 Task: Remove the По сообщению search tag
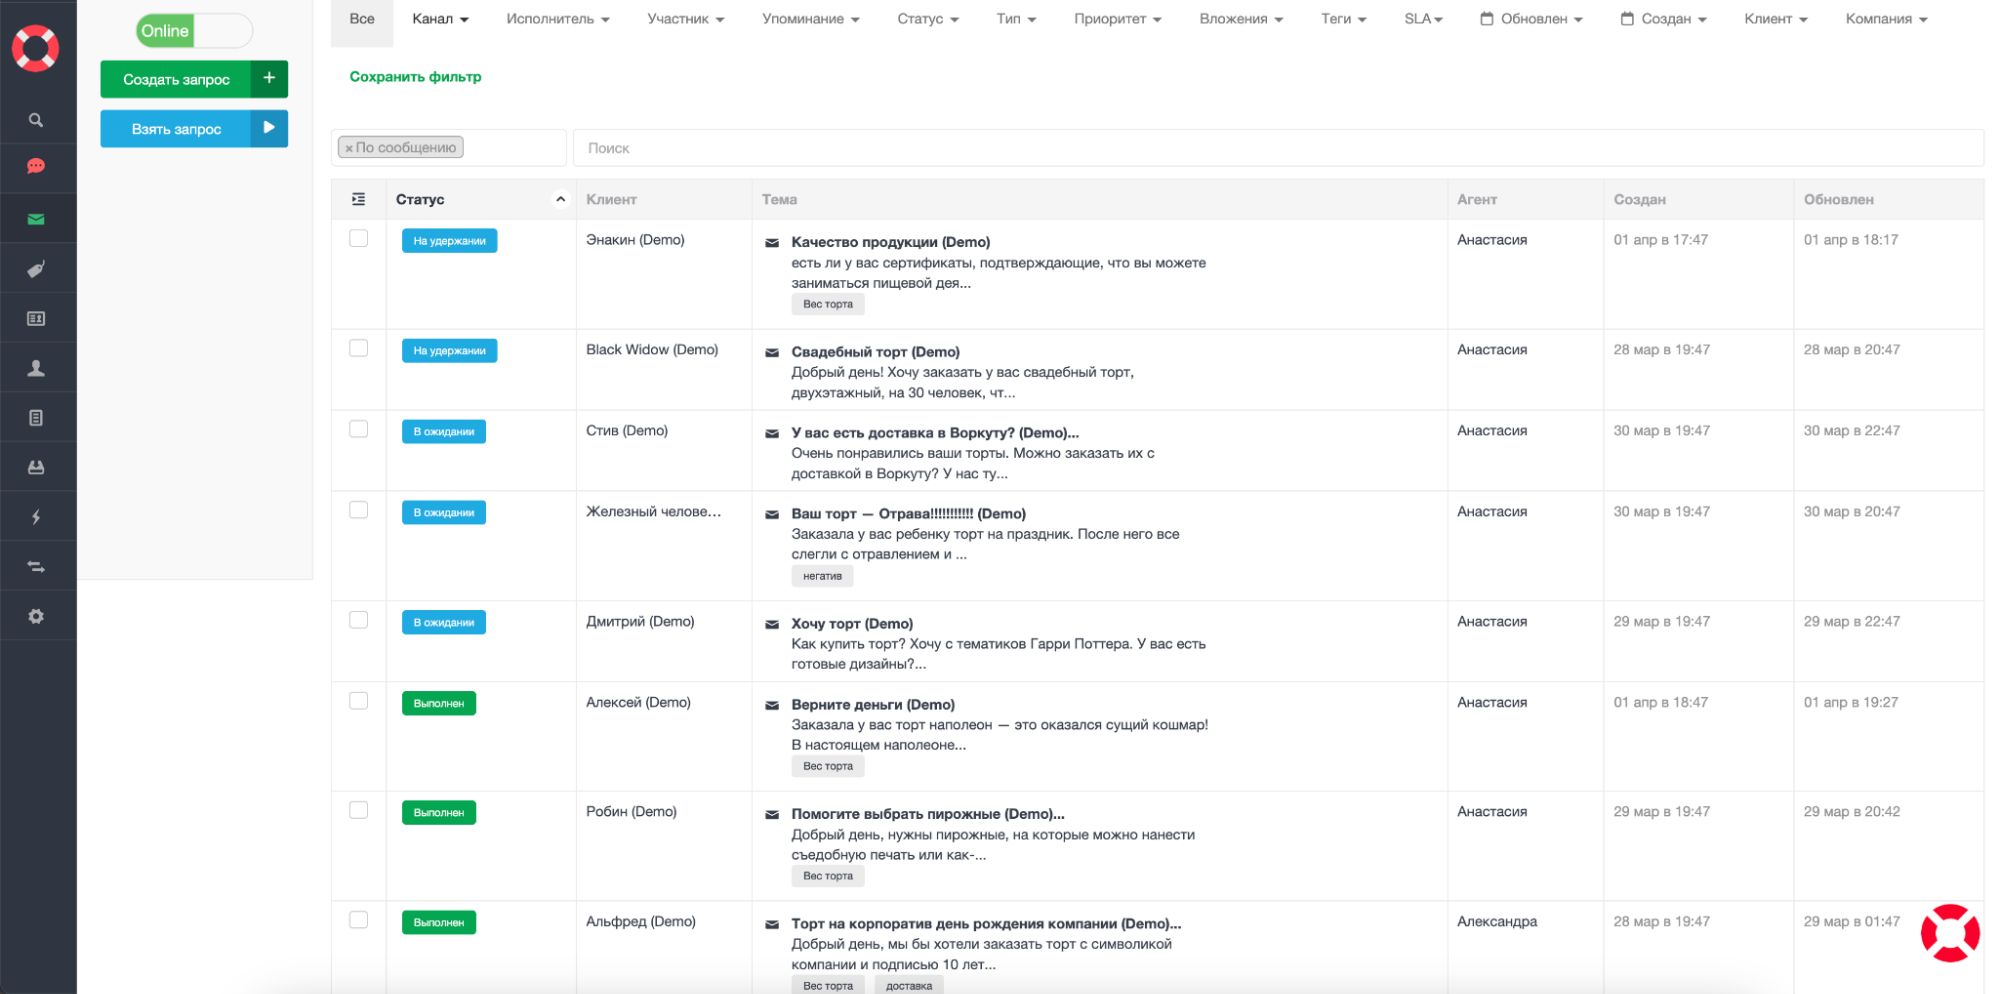click(349, 148)
